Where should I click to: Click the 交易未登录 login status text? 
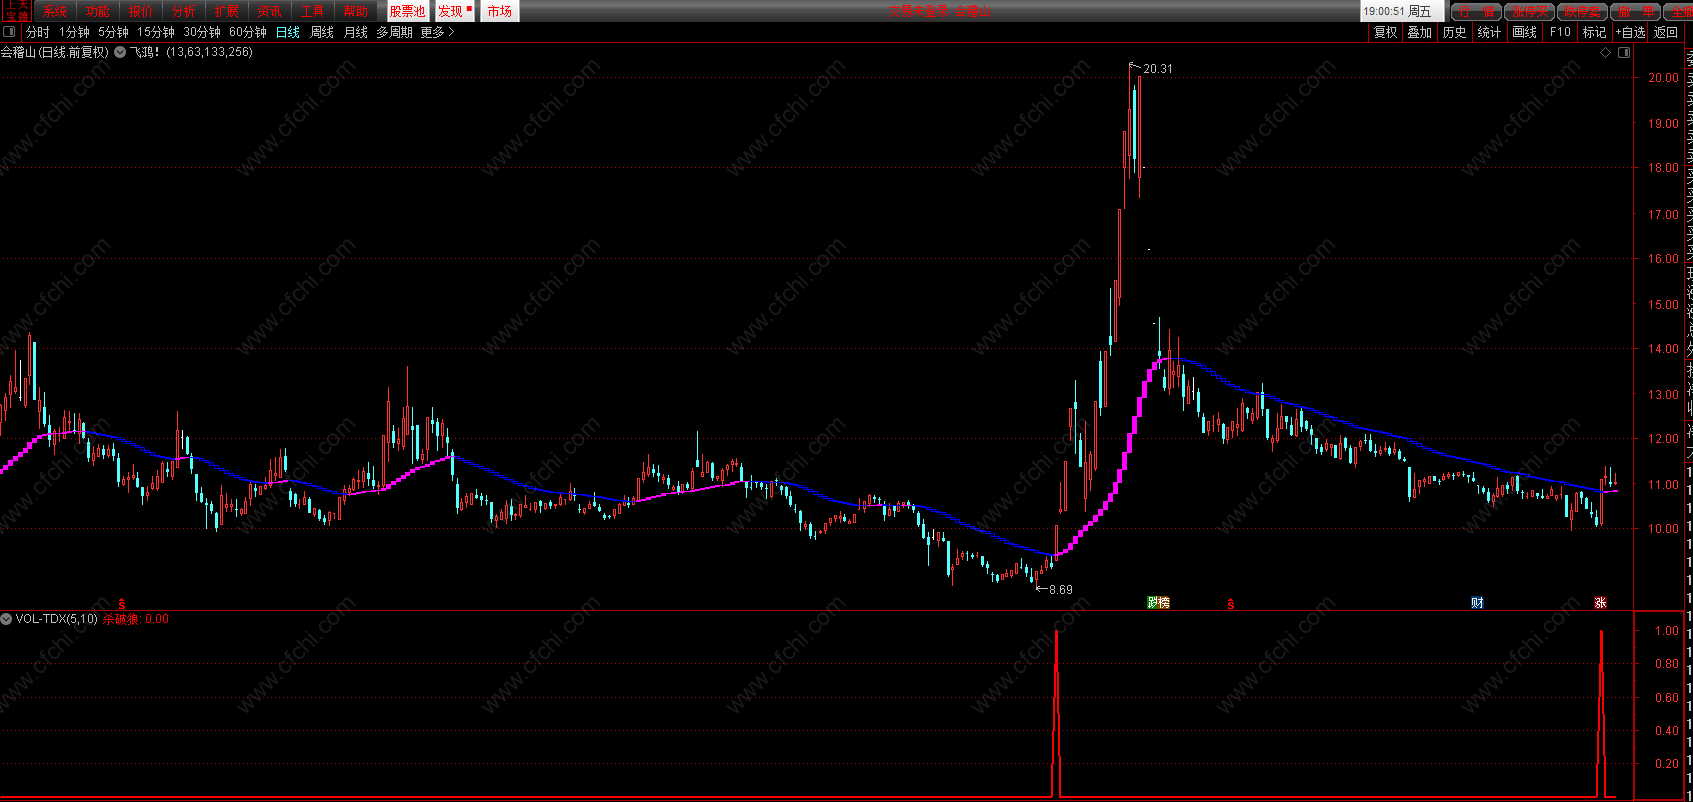918,11
